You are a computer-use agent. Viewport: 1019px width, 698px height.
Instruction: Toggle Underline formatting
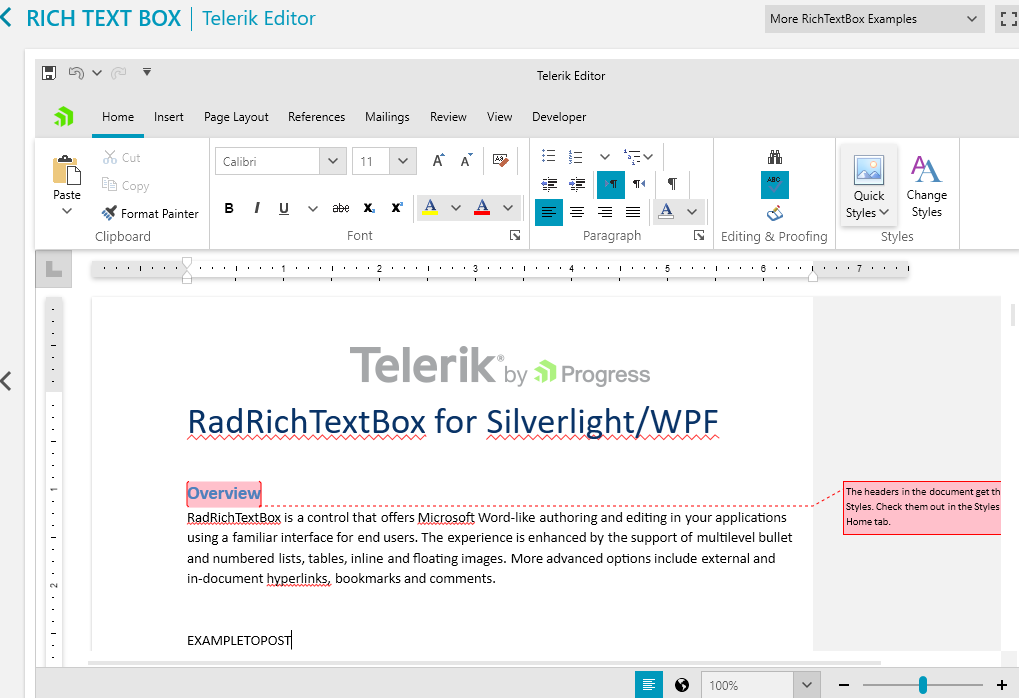click(x=284, y=208)
